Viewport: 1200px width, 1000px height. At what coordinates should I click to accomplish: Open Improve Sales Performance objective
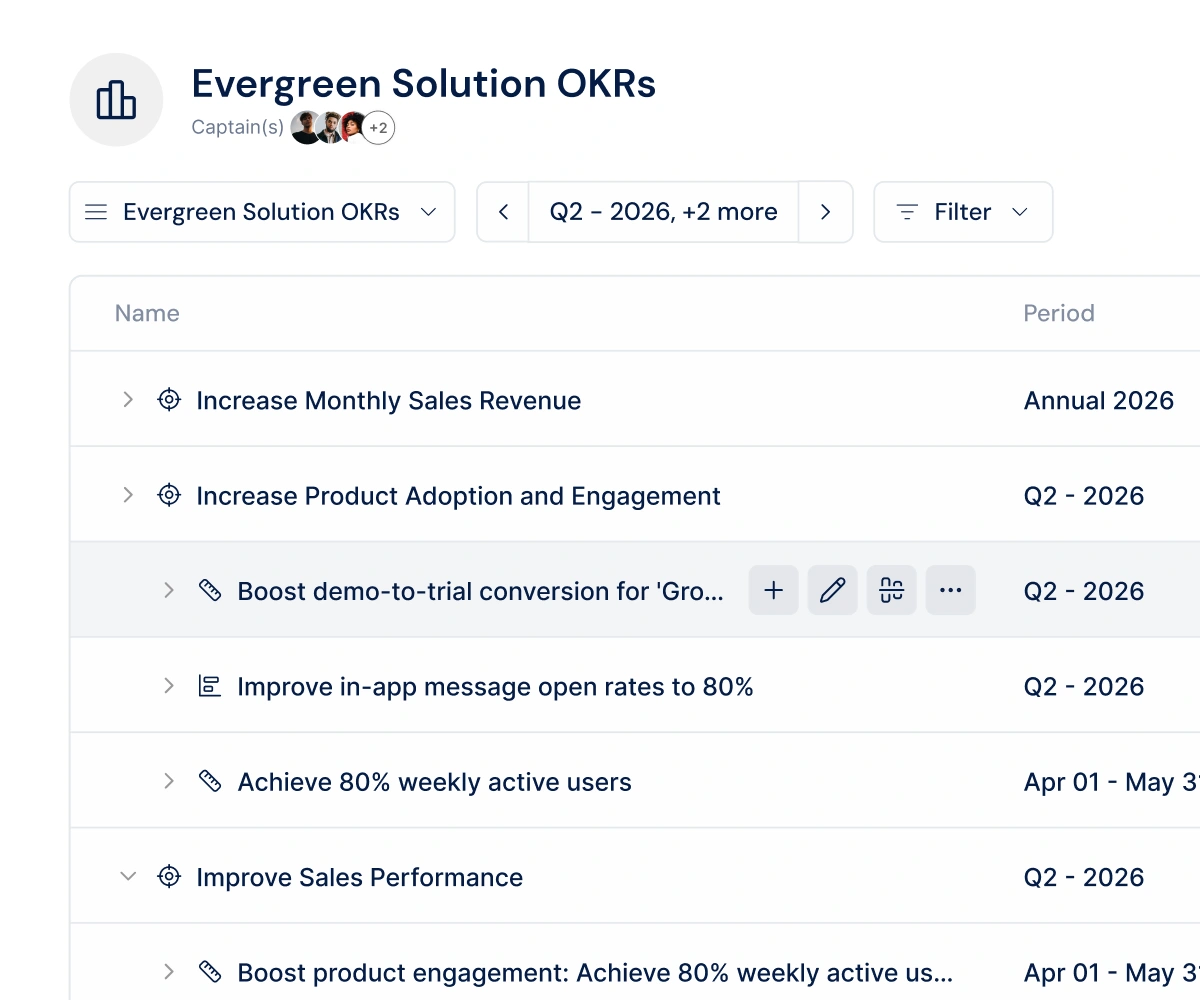click(360, 878)
